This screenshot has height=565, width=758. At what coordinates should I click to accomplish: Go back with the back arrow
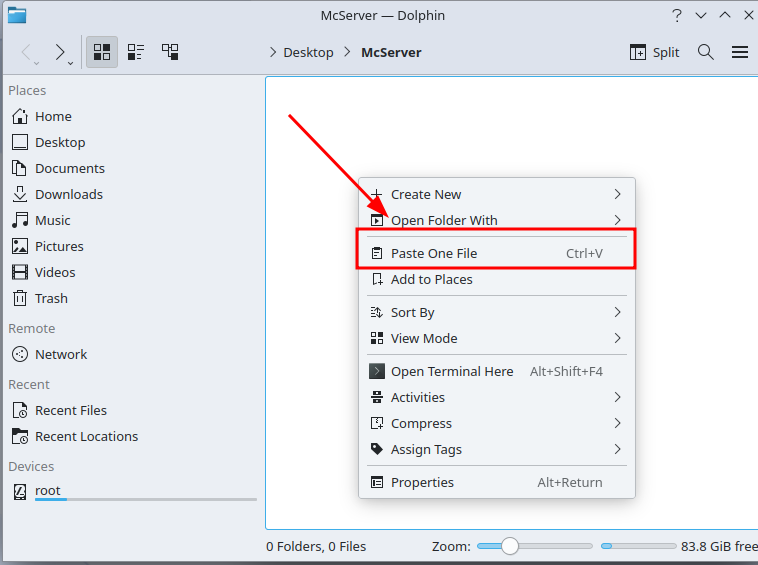click(x=27, y=52)
